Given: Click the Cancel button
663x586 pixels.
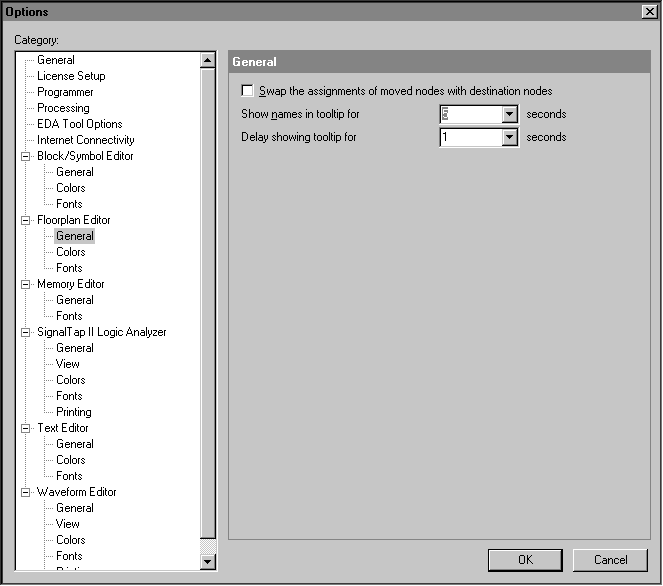Looking at the screenshot, I should click(x=610, y=560).
